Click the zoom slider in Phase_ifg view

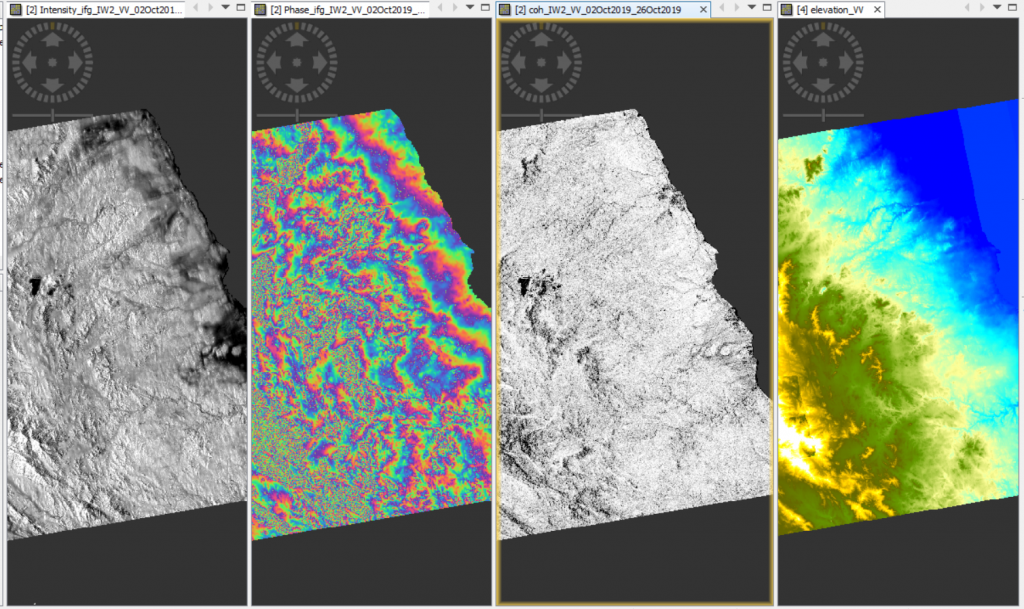296,116
